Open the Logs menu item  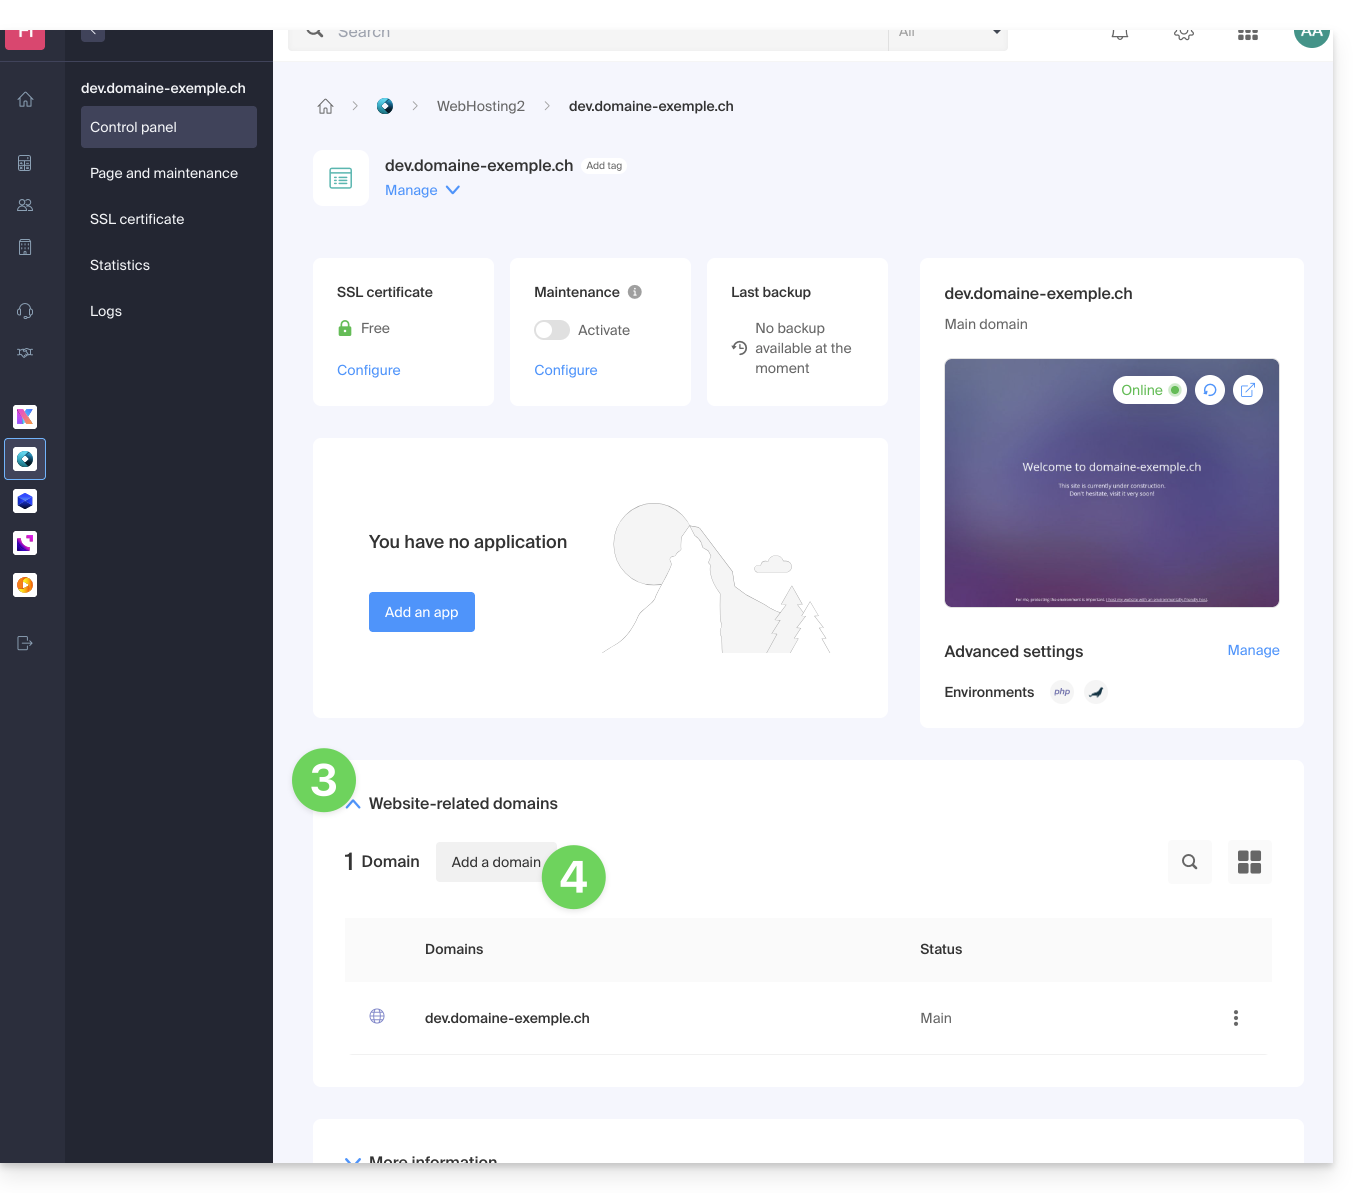tap(106, 311)
